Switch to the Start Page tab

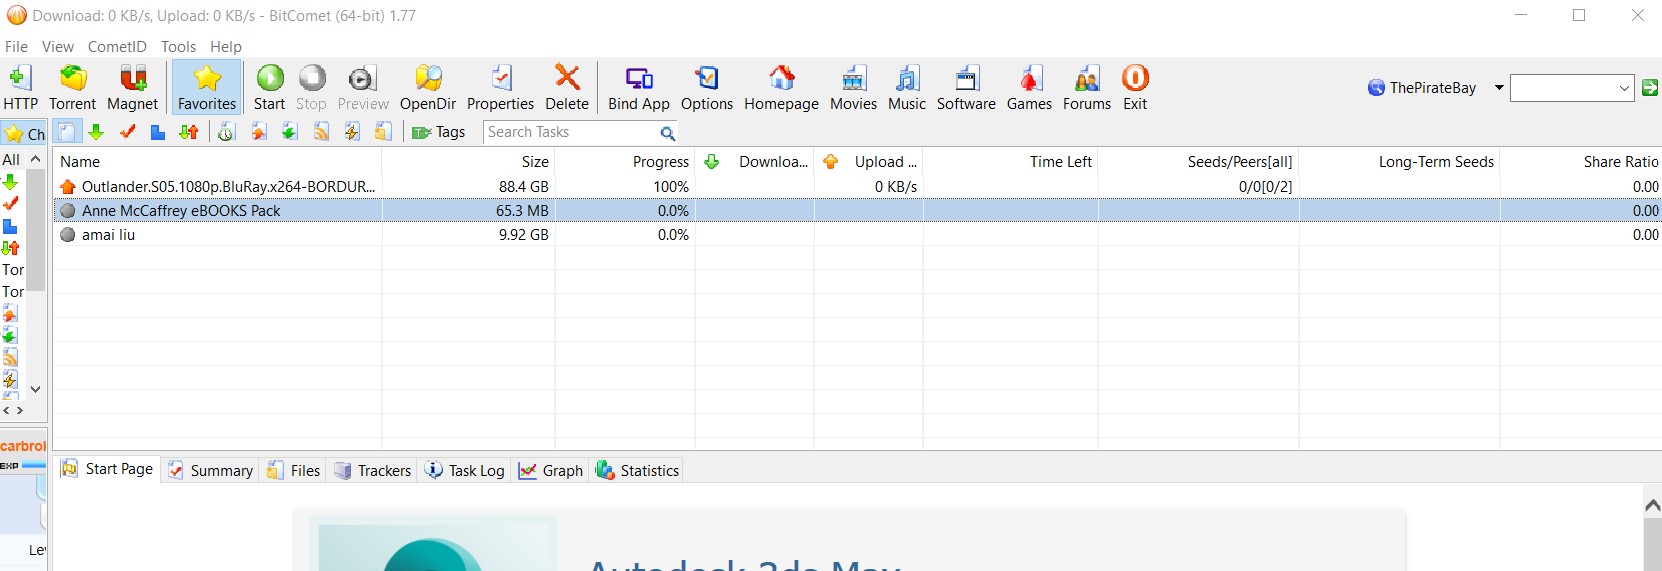(x=107, y=469)
